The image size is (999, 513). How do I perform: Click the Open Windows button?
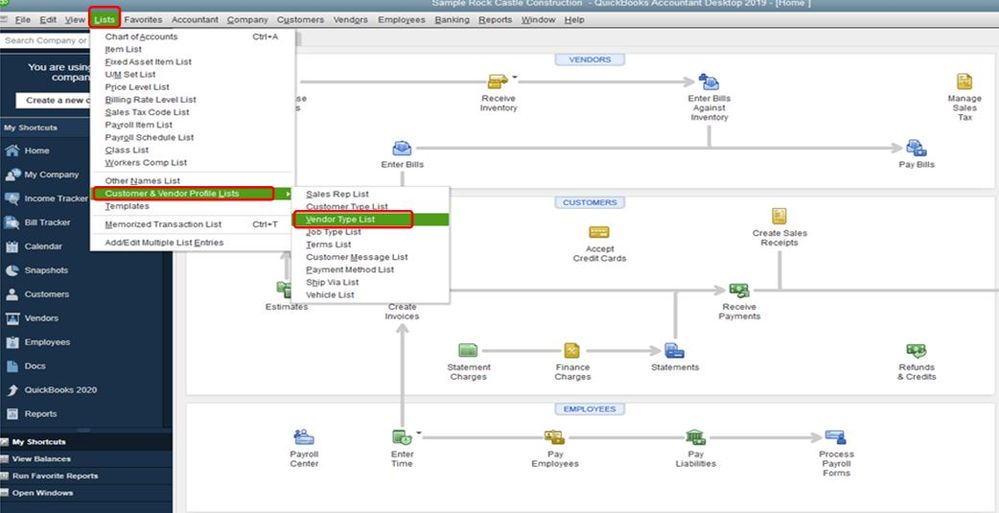point(42,493)
